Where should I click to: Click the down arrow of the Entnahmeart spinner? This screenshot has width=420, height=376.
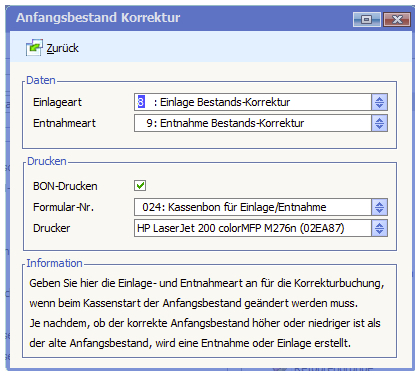pos(379,127)
